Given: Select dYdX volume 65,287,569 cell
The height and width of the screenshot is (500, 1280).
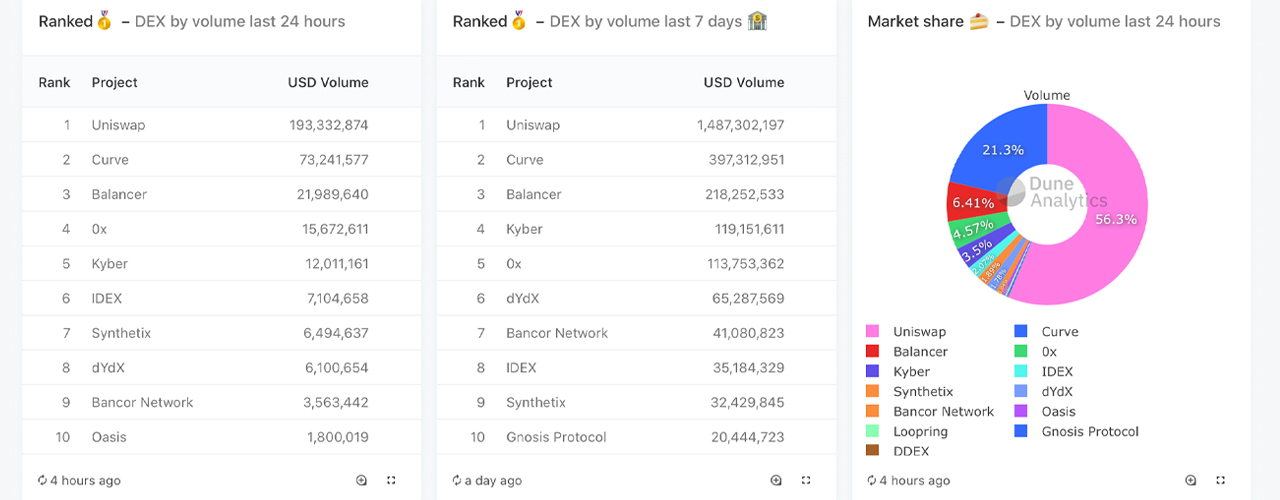Looking at the screenshot, I should tap(748, 298).
